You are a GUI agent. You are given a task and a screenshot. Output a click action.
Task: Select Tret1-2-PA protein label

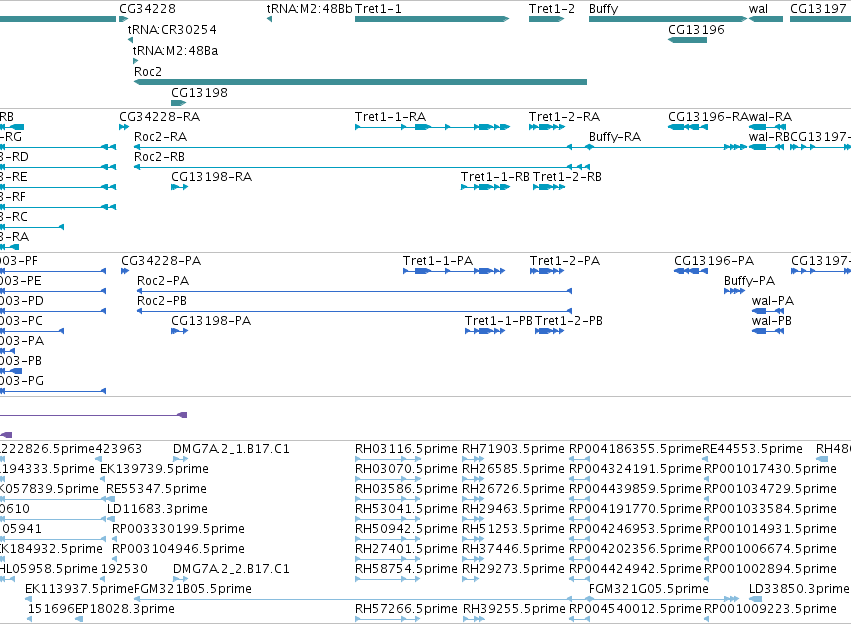565,261
